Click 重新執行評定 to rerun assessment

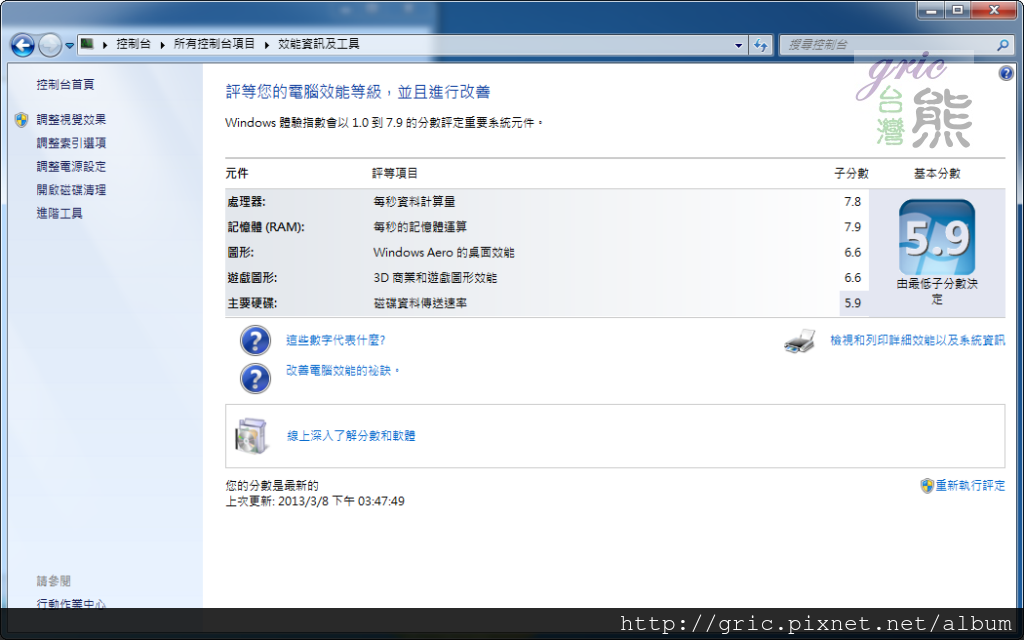(970, 486)
